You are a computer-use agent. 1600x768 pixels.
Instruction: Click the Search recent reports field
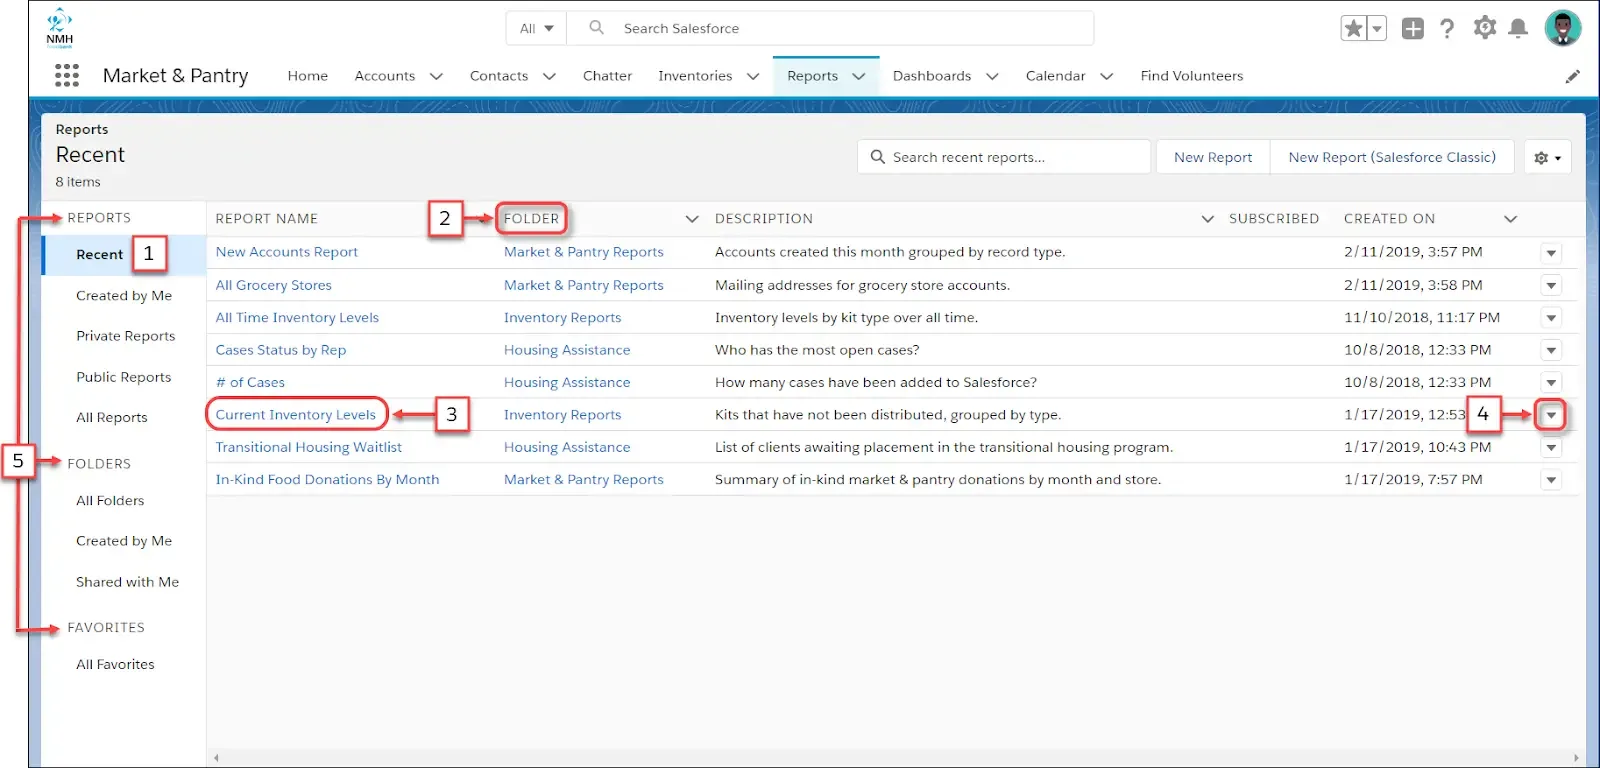coord(1003,157)
